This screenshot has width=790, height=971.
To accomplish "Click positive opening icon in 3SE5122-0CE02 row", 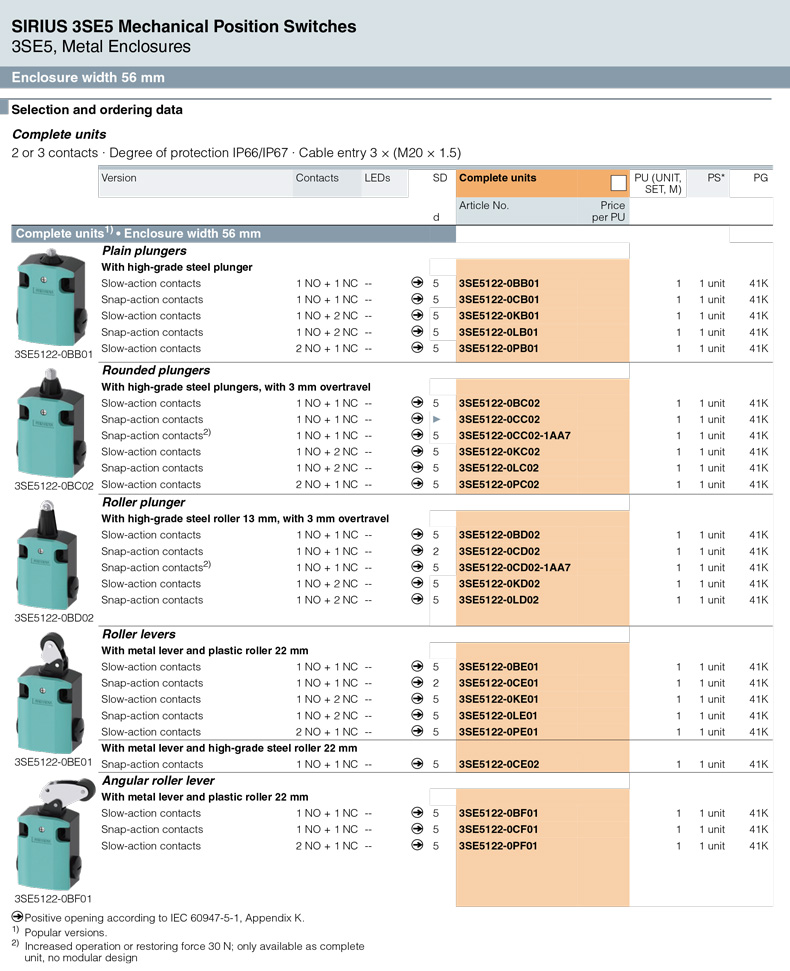I will [417, 765].
